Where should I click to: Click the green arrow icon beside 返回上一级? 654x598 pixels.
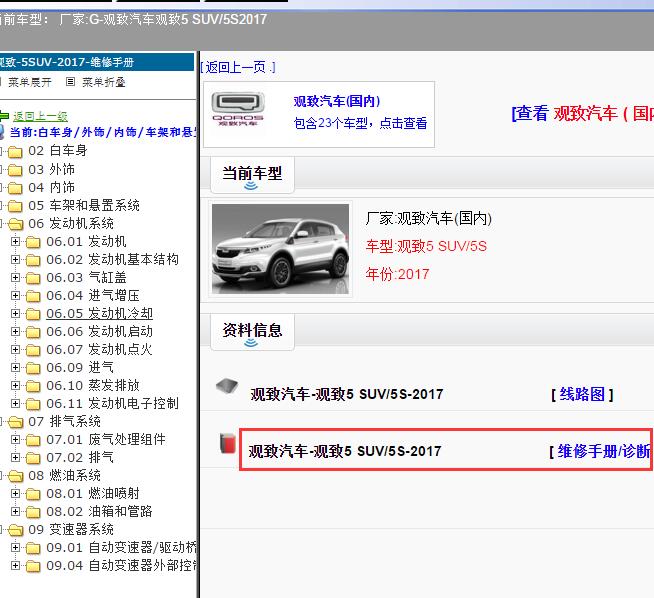point(4,116)
